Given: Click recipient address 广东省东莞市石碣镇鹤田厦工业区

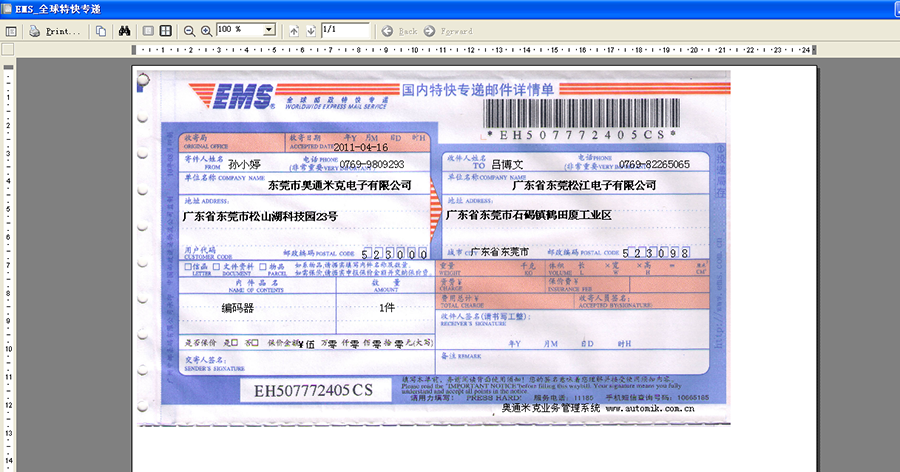Looking at the screenshot, I should [x=529, y=215].
